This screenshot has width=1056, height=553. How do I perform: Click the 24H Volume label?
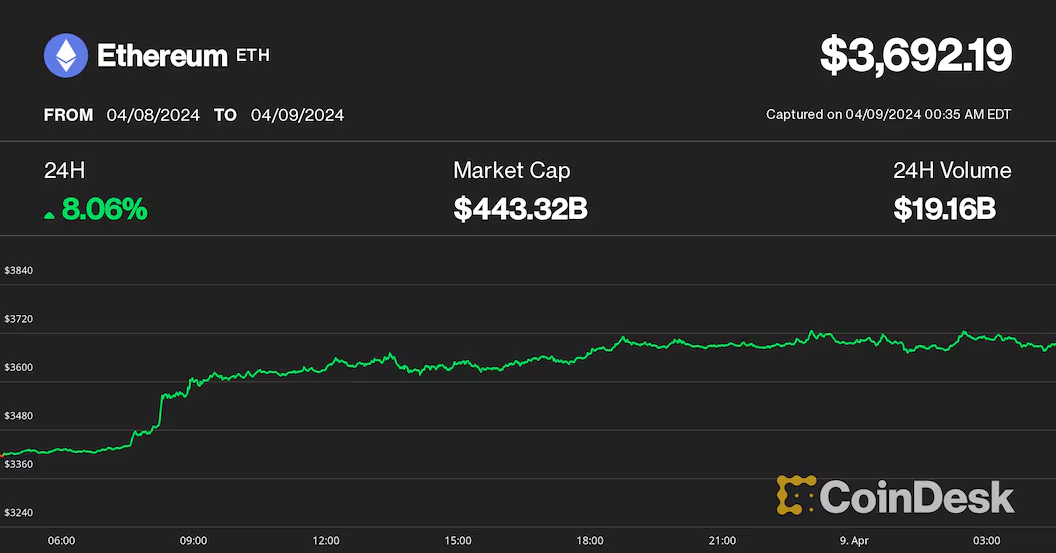(x=952, y=171)
